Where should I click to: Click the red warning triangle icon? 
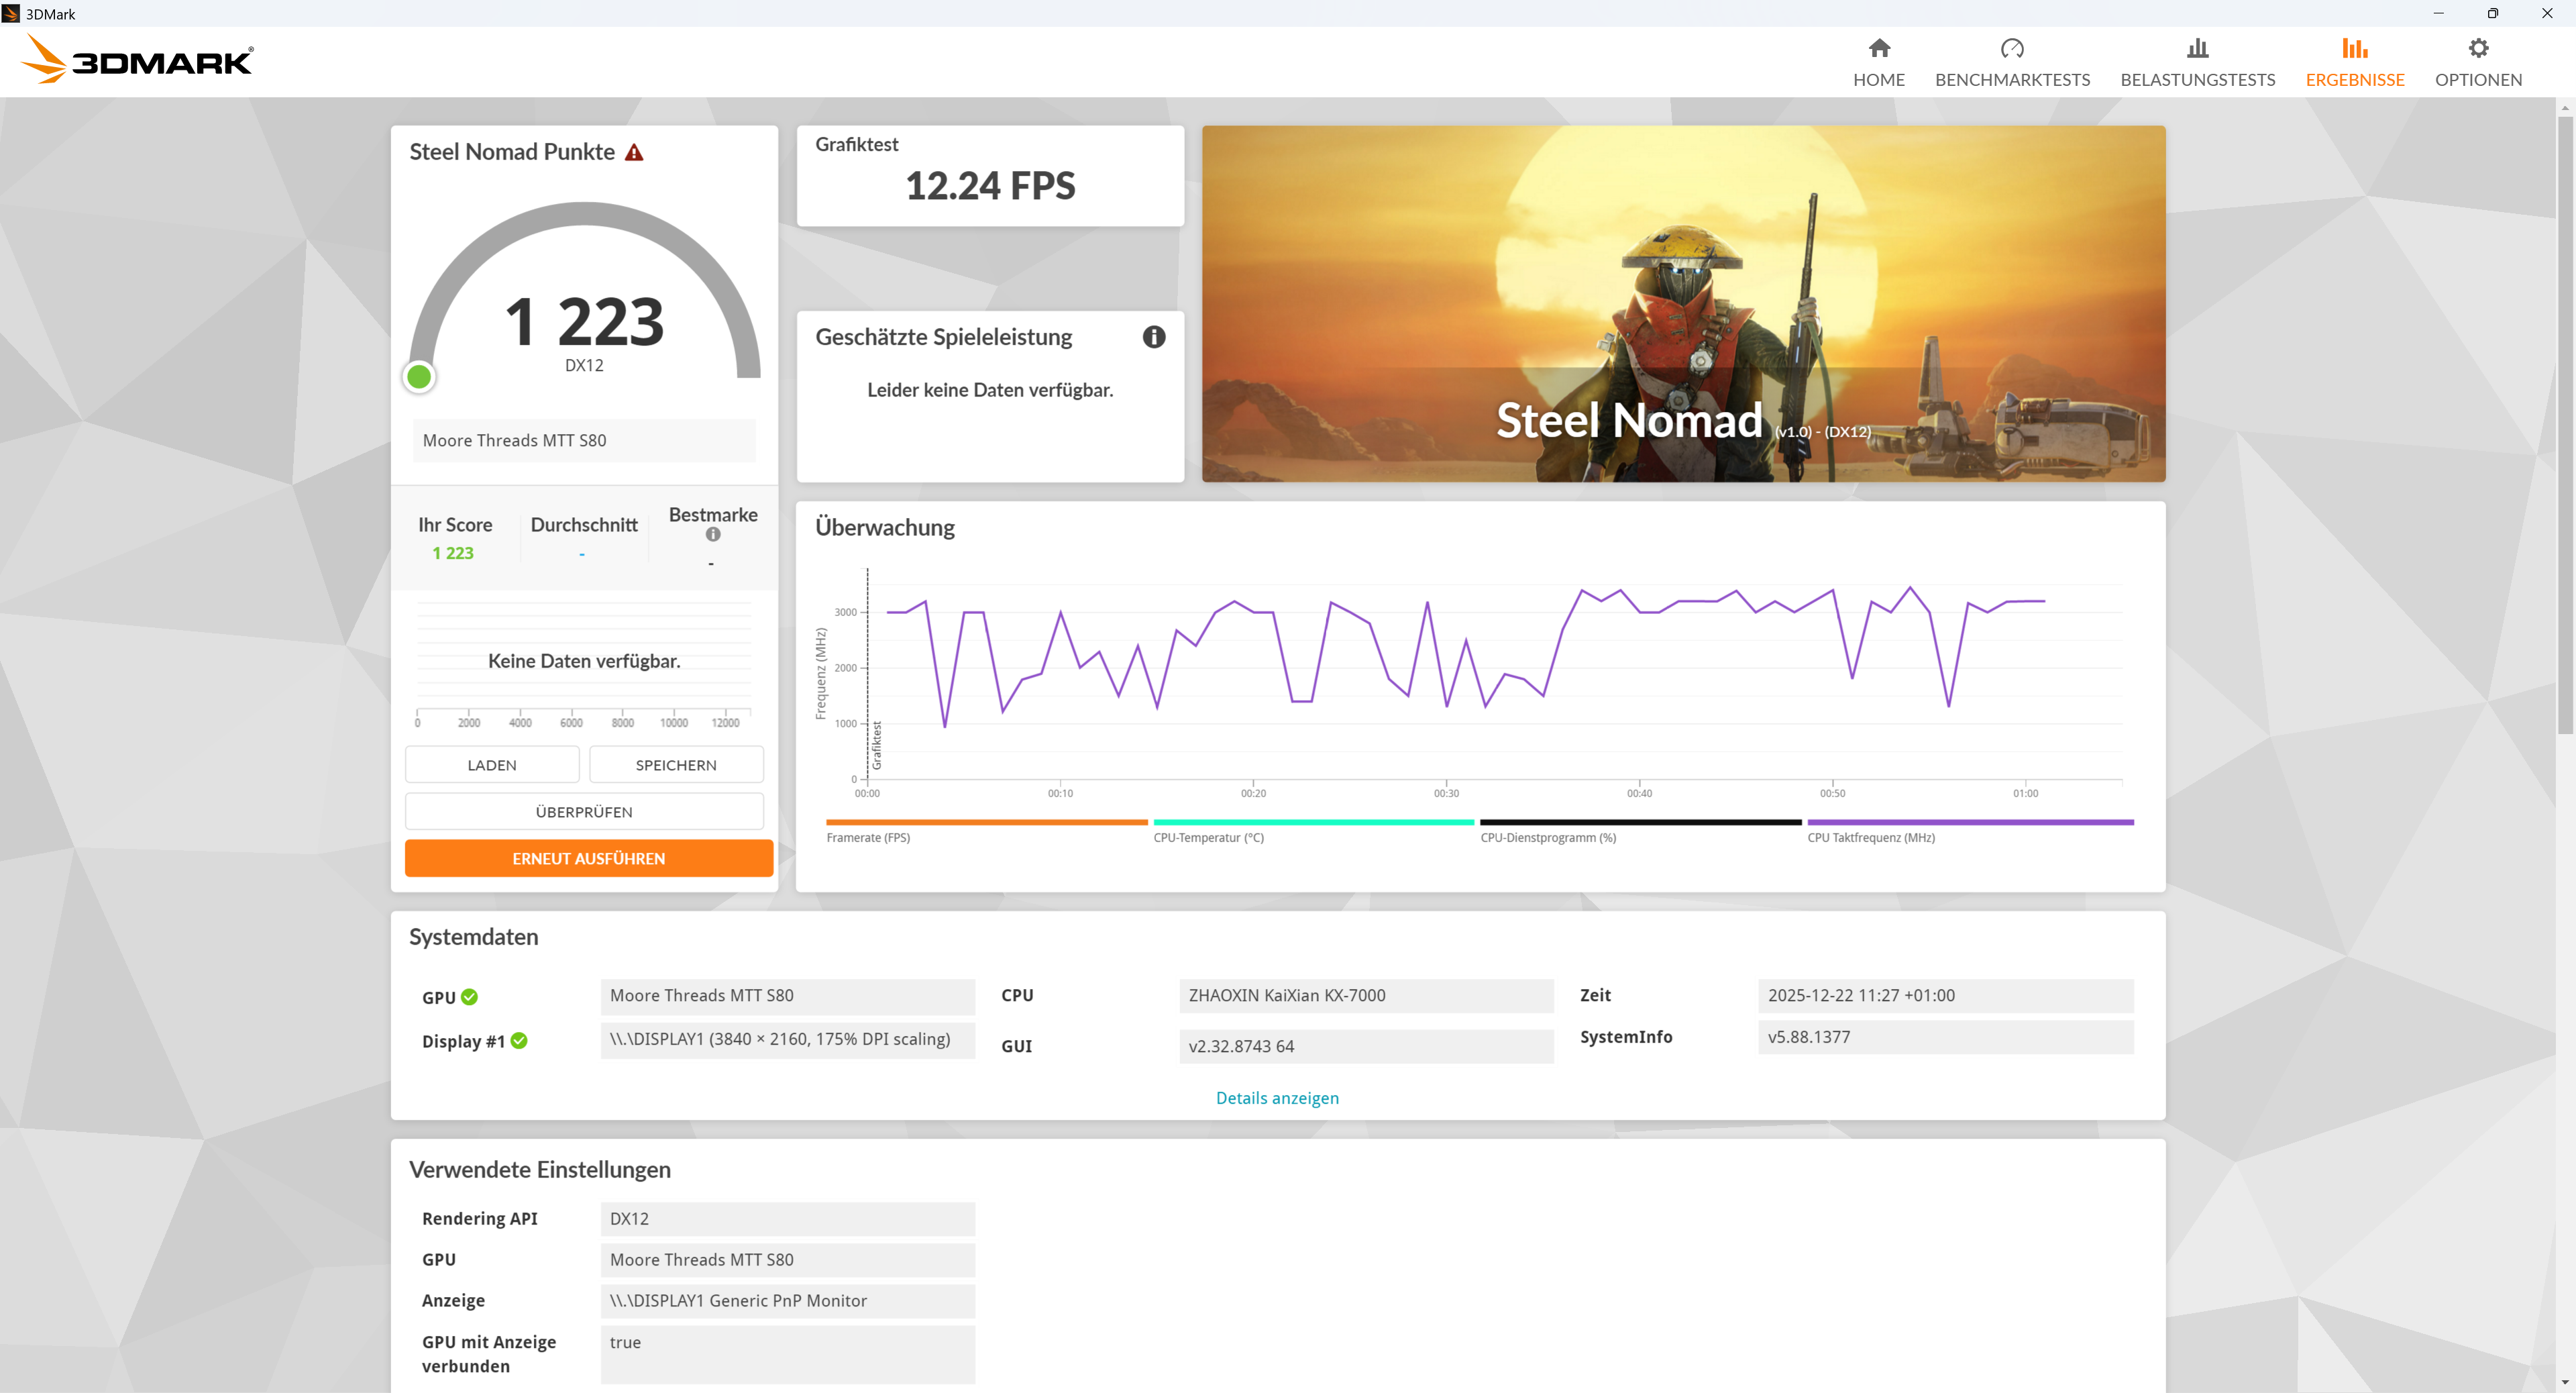[634, 152]
